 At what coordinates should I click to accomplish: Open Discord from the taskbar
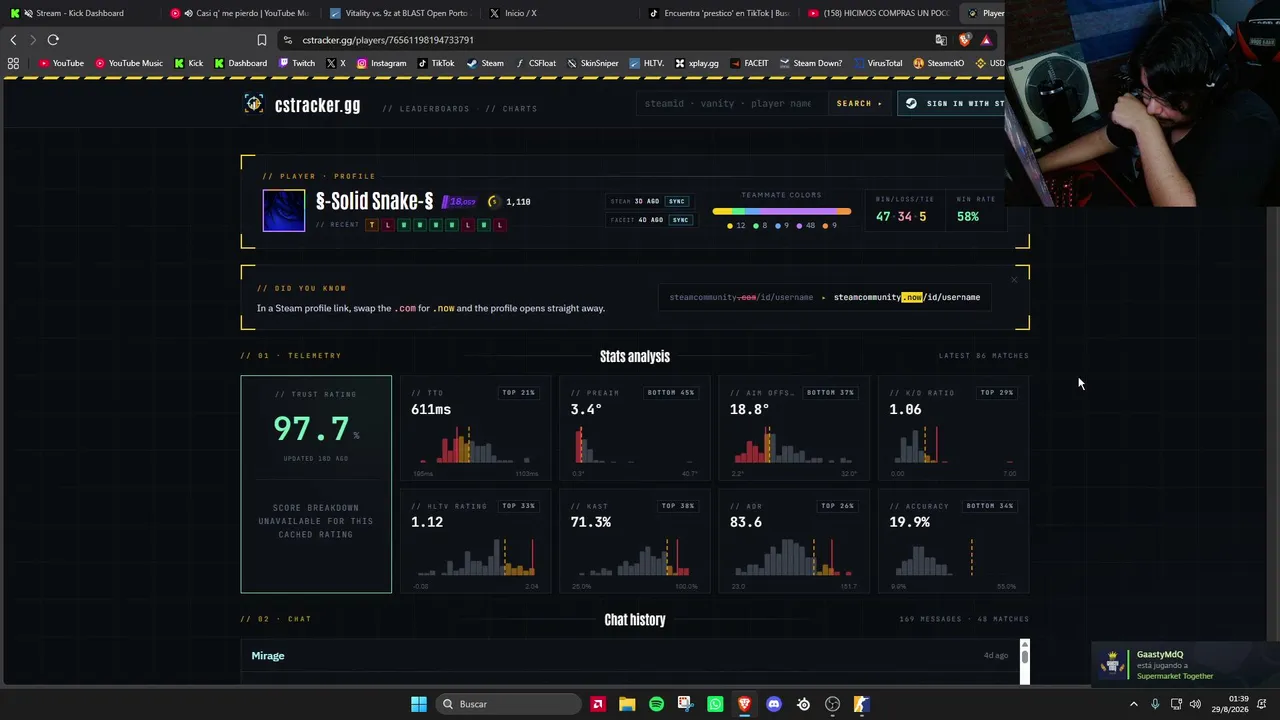774,704
